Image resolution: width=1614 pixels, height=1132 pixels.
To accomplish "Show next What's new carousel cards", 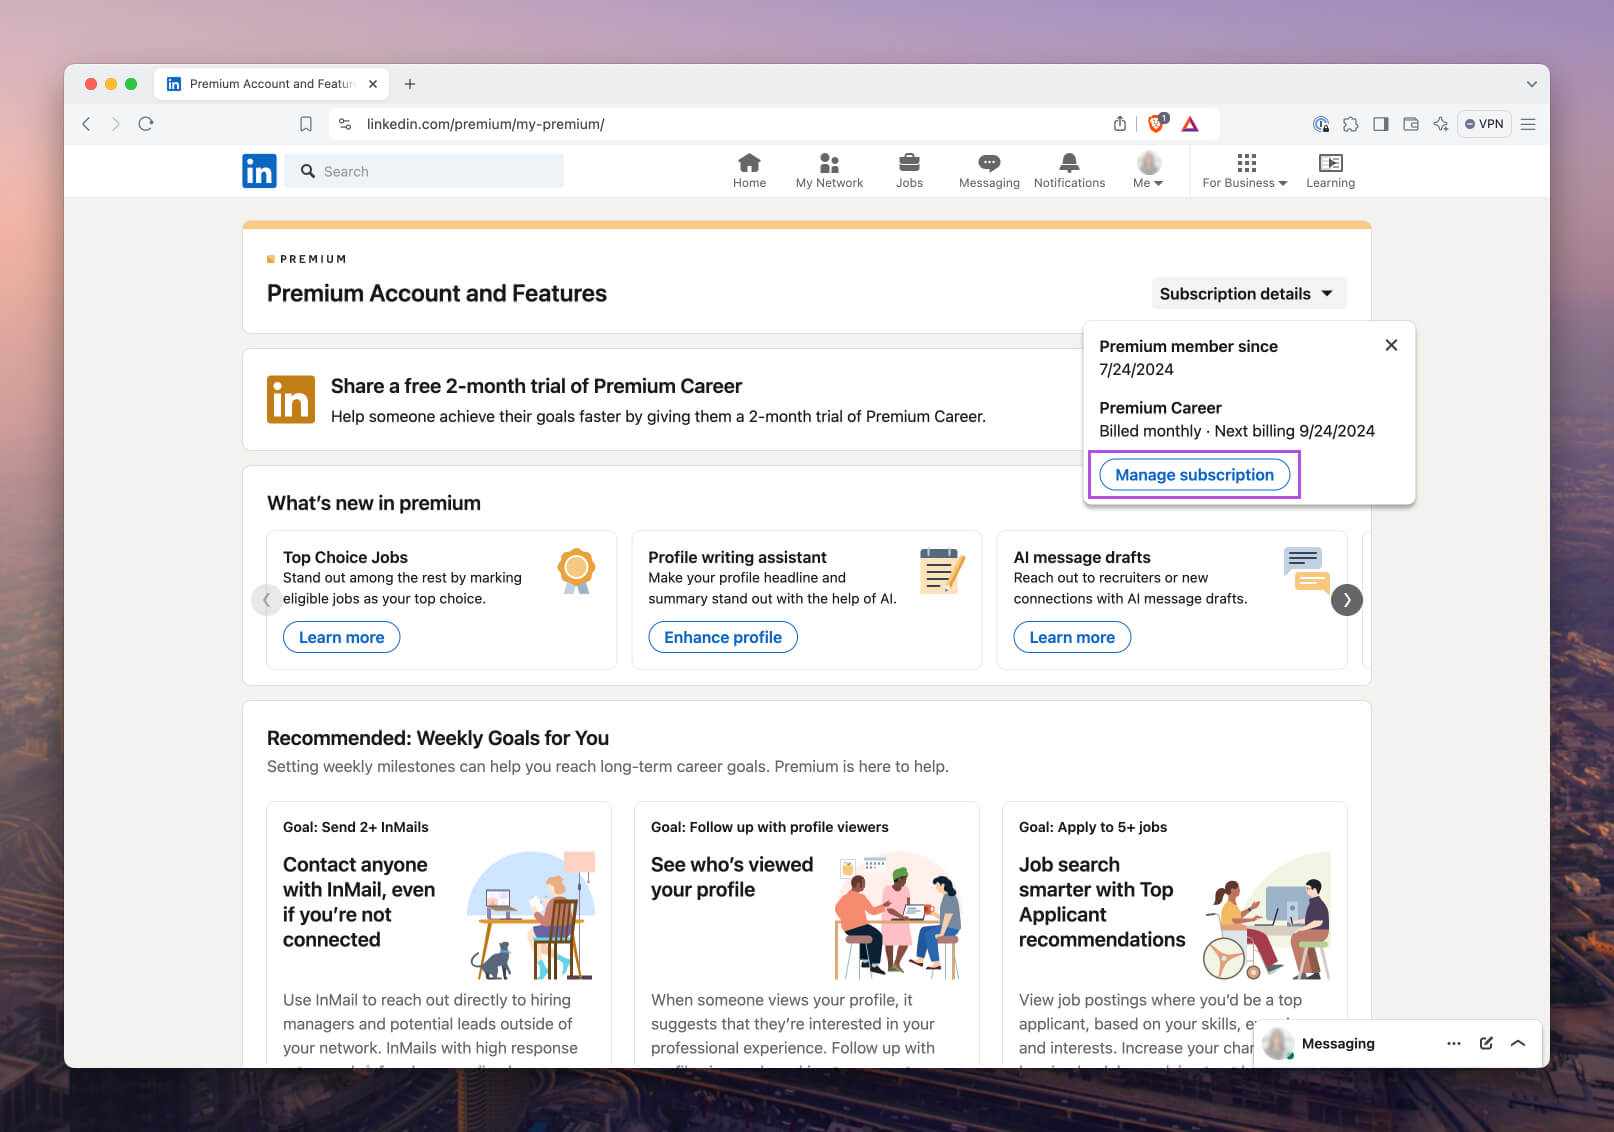I will point(1347,600).
